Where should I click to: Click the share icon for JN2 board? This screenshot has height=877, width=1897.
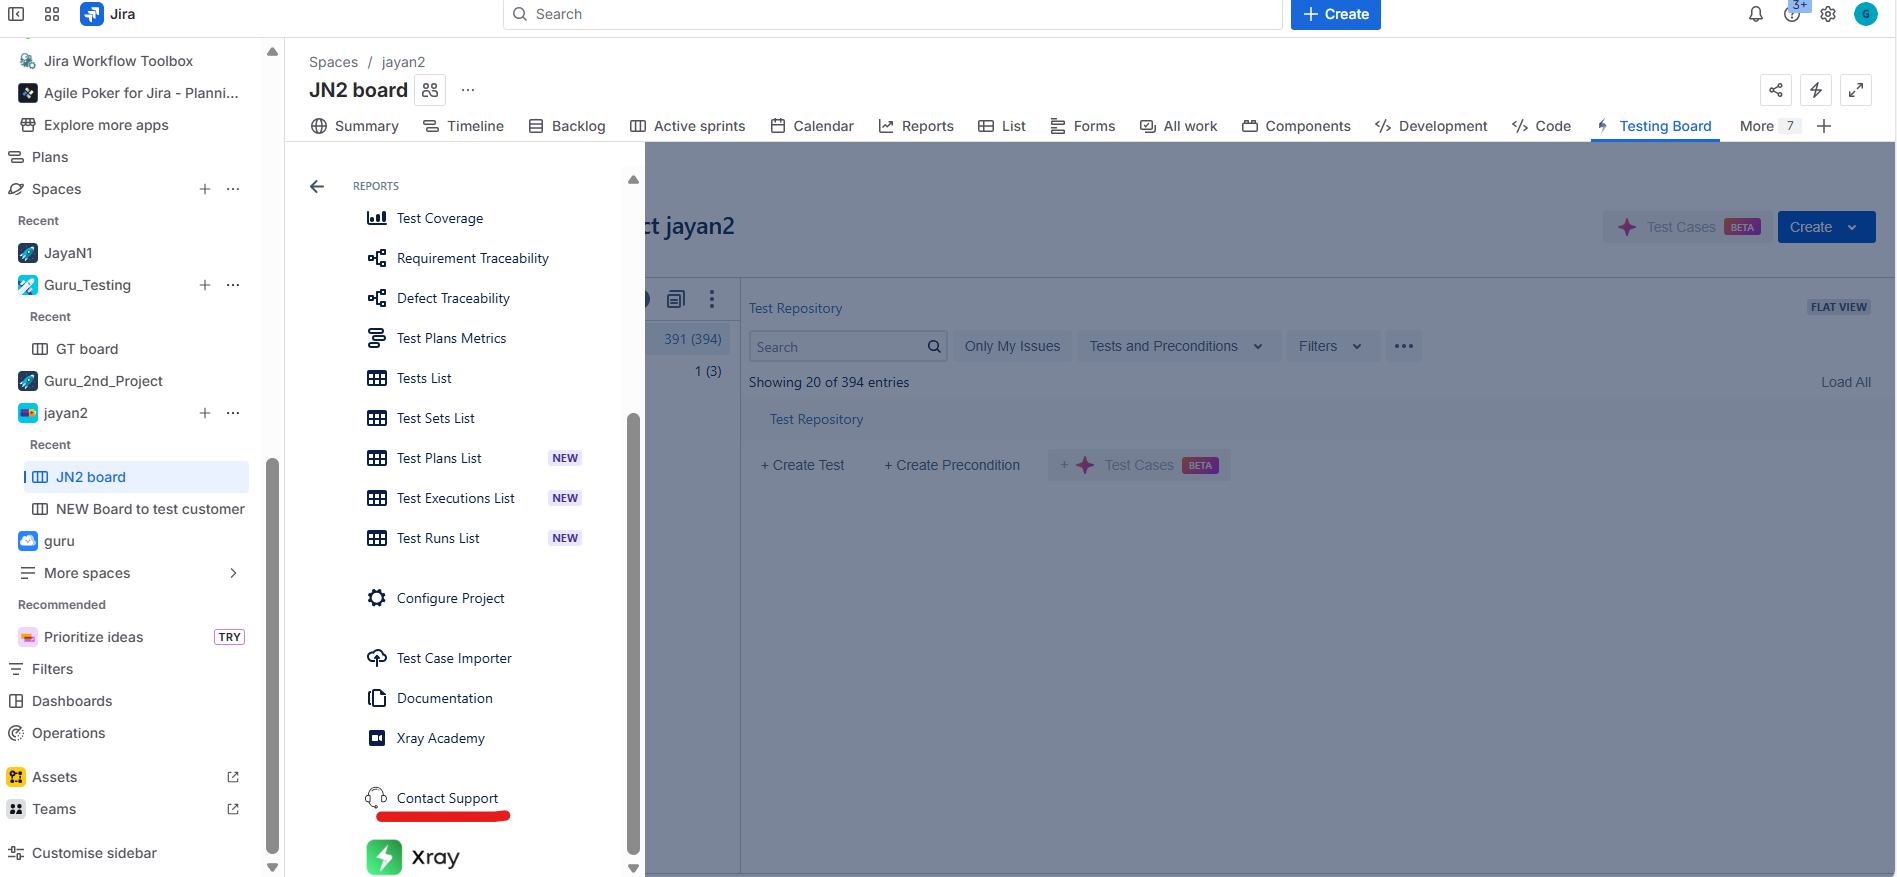[x=1775, y=90]
